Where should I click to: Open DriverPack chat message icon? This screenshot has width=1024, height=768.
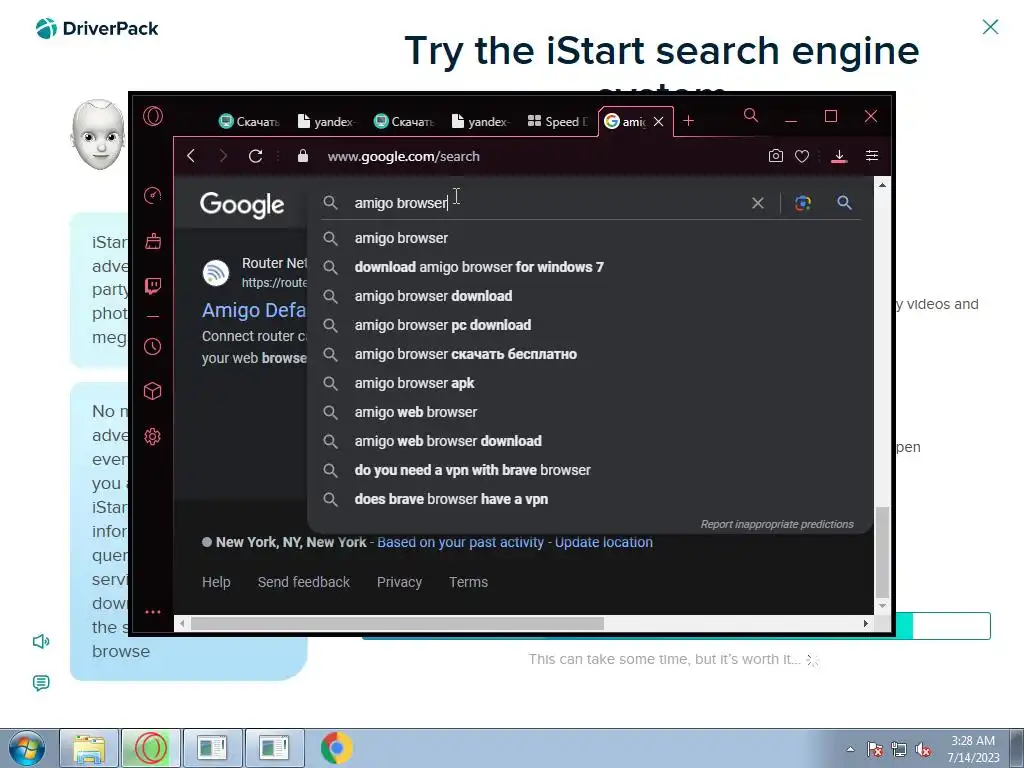tap(40, 683)
